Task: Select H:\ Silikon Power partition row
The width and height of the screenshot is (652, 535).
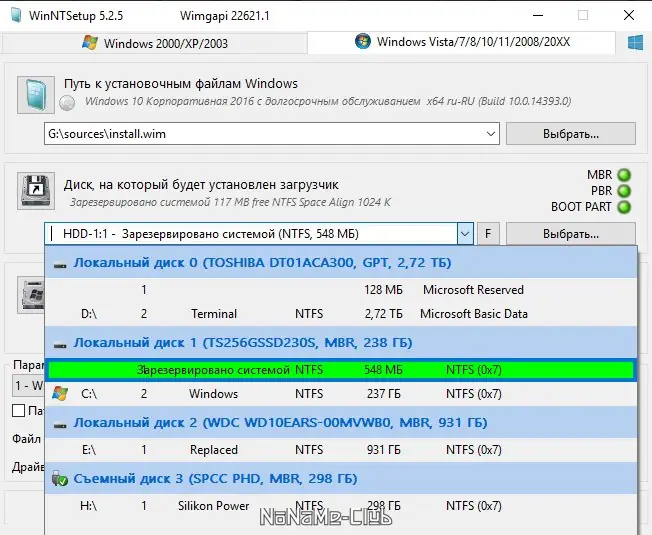Action: pyautogui.click(x=341, y=506)
